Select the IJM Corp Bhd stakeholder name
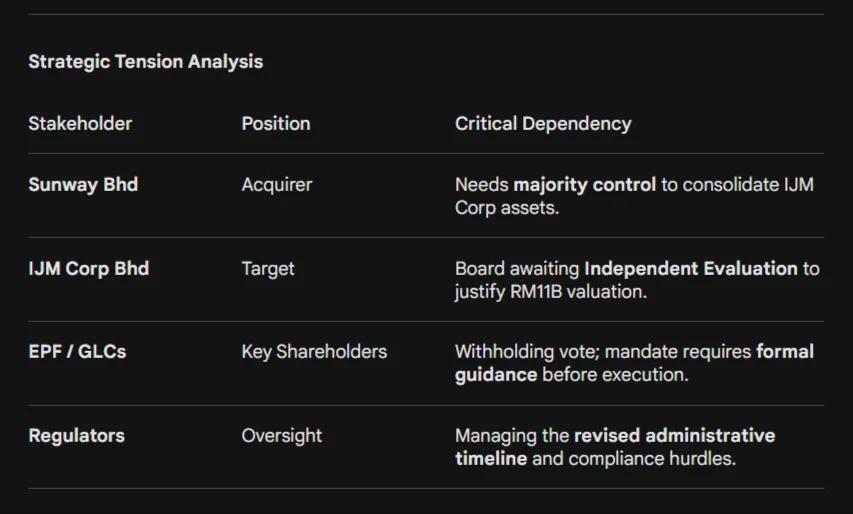The image size is (853, 514). (x=88, y=269)
